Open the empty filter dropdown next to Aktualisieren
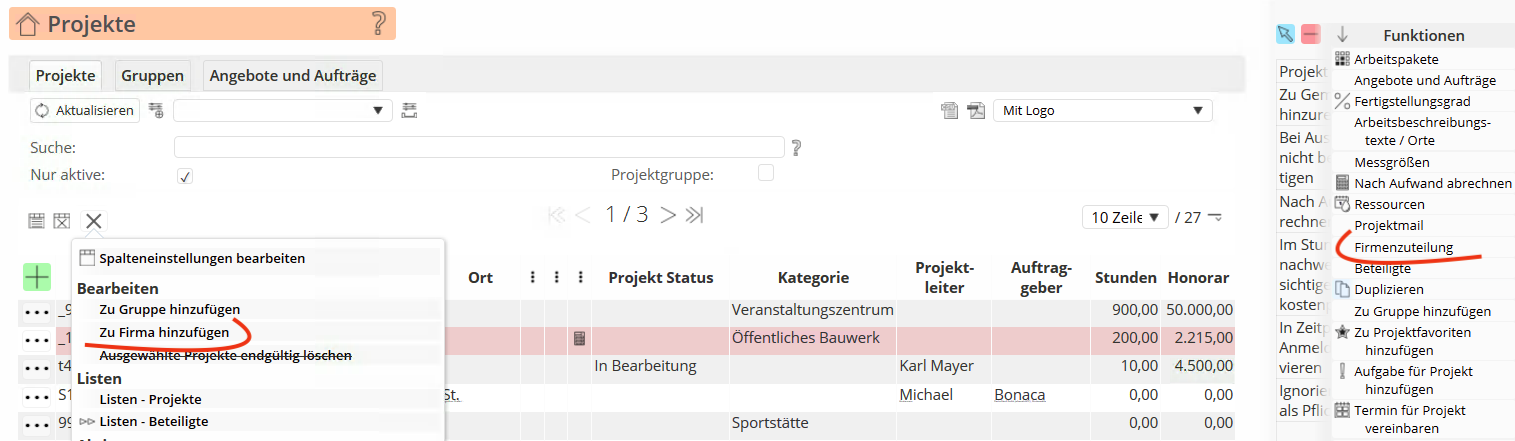 [281, 110]
